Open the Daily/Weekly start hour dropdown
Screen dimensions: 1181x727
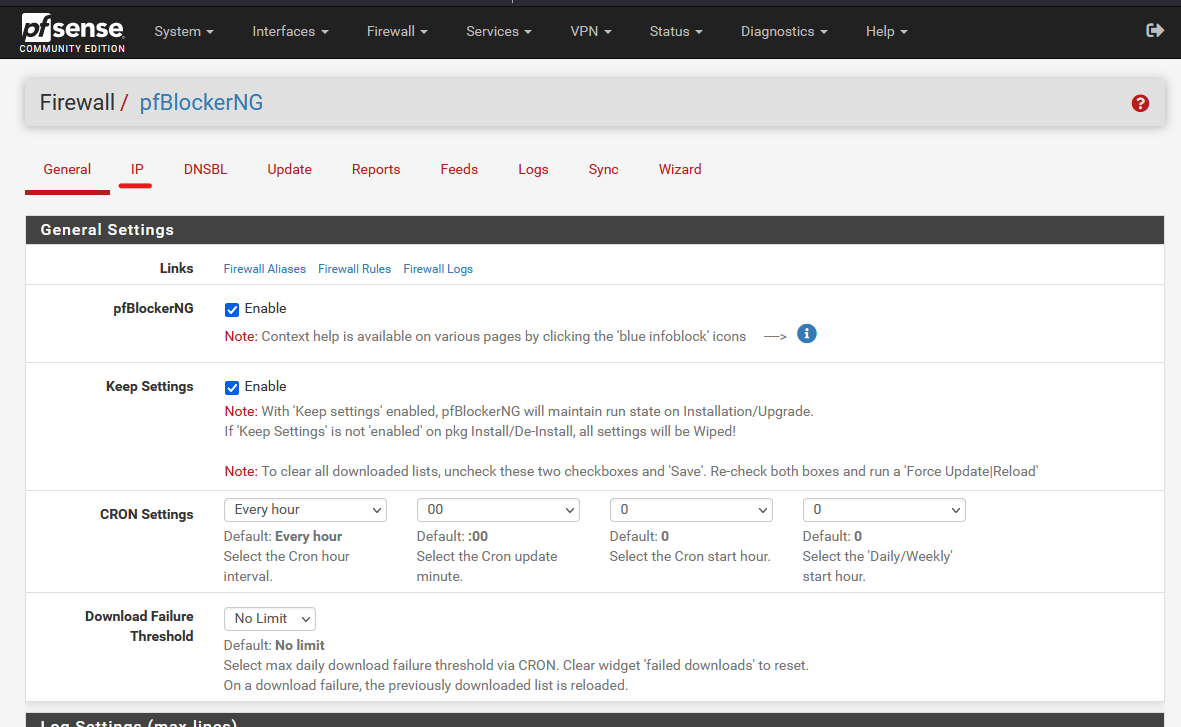coord(883,510)
